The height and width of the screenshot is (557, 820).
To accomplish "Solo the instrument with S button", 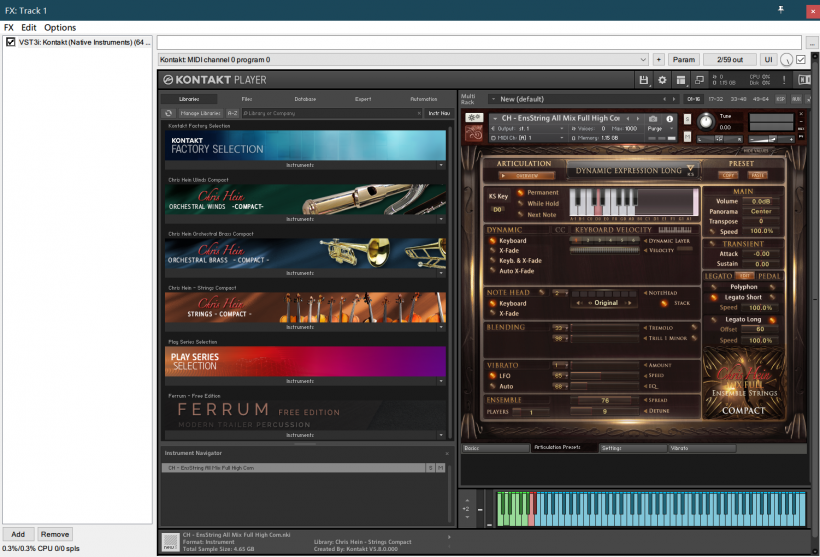I will pos(687,118).
